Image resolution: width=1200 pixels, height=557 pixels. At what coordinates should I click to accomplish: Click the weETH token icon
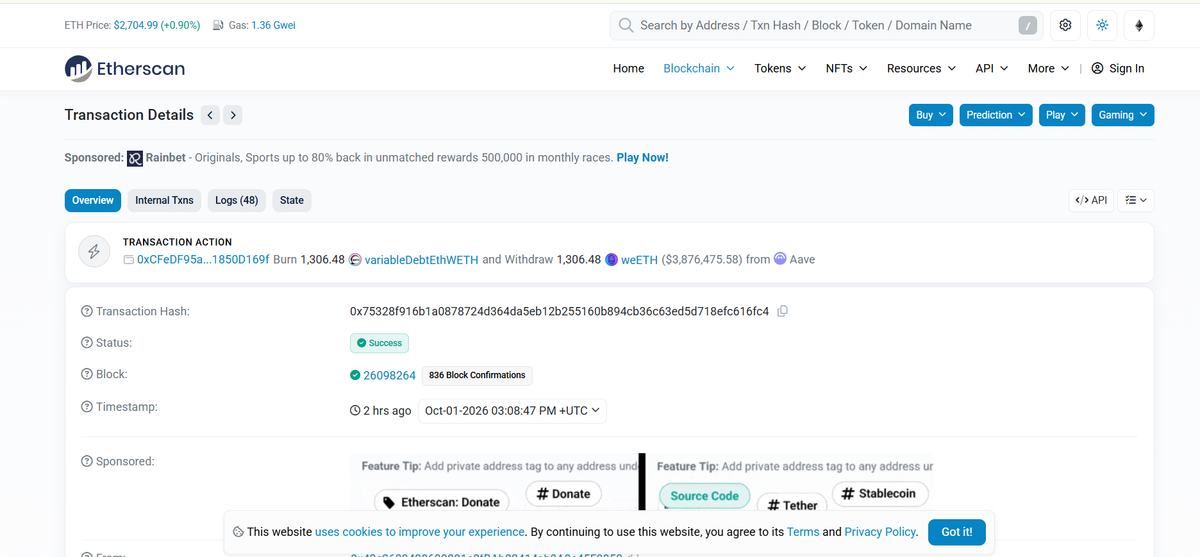point(612,260)
